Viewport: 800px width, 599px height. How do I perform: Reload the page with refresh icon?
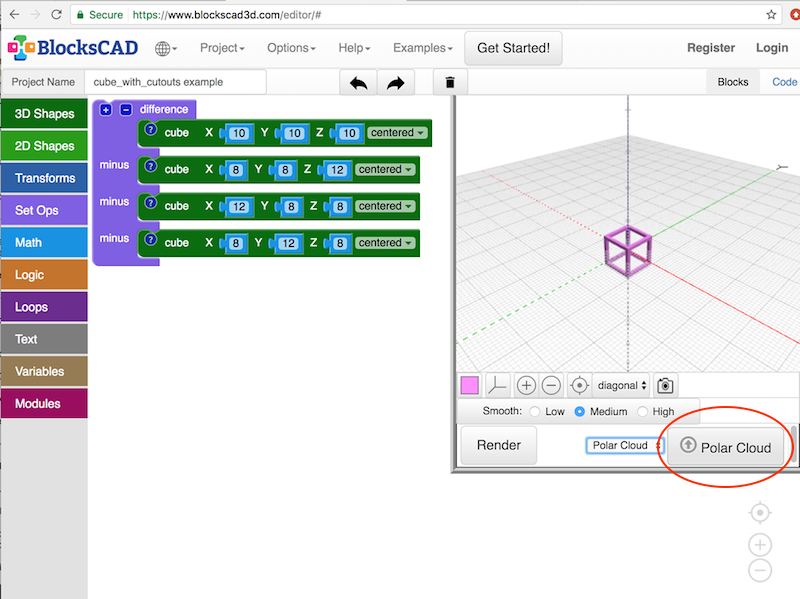pos(57,14)
